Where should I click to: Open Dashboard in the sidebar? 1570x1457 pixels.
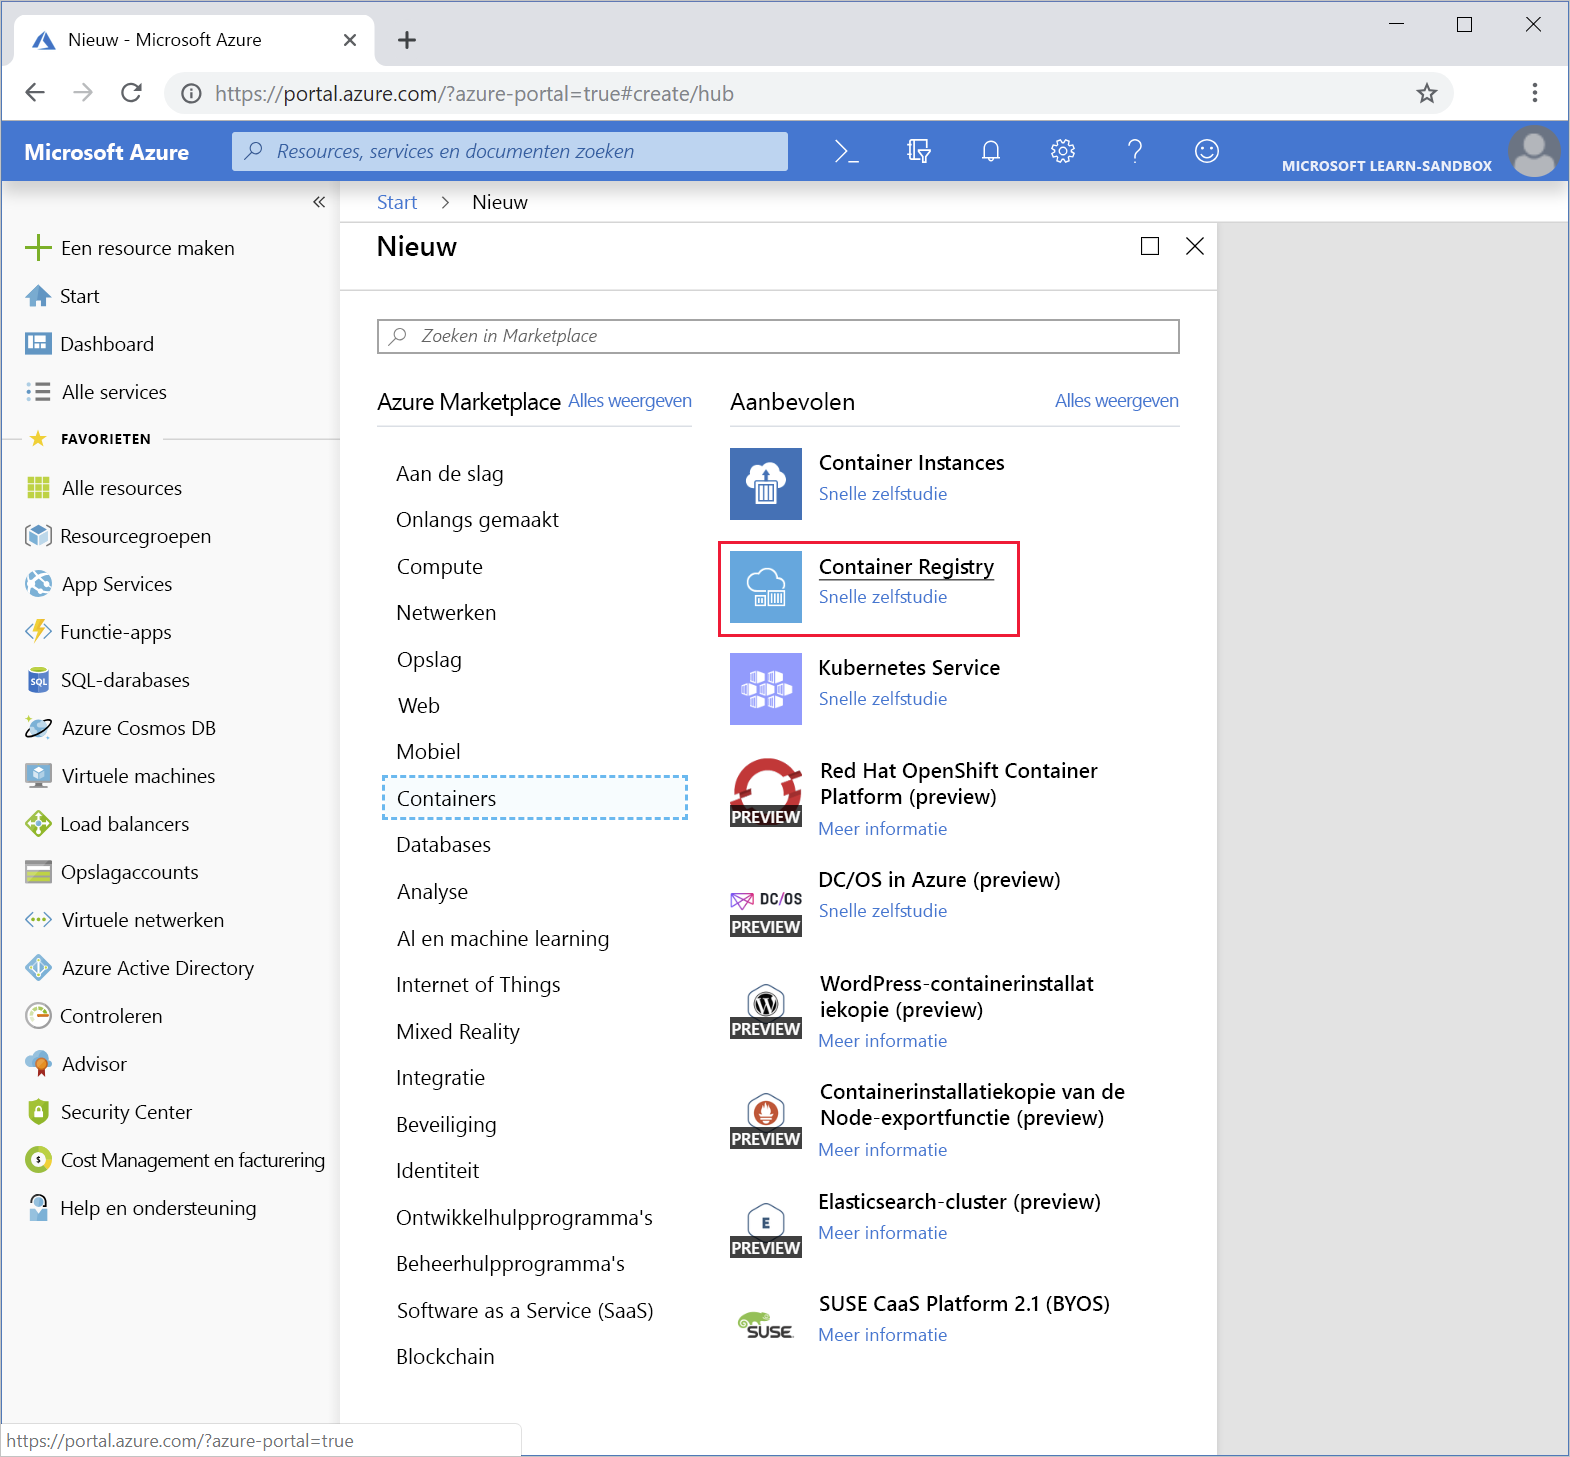[89, 344]
